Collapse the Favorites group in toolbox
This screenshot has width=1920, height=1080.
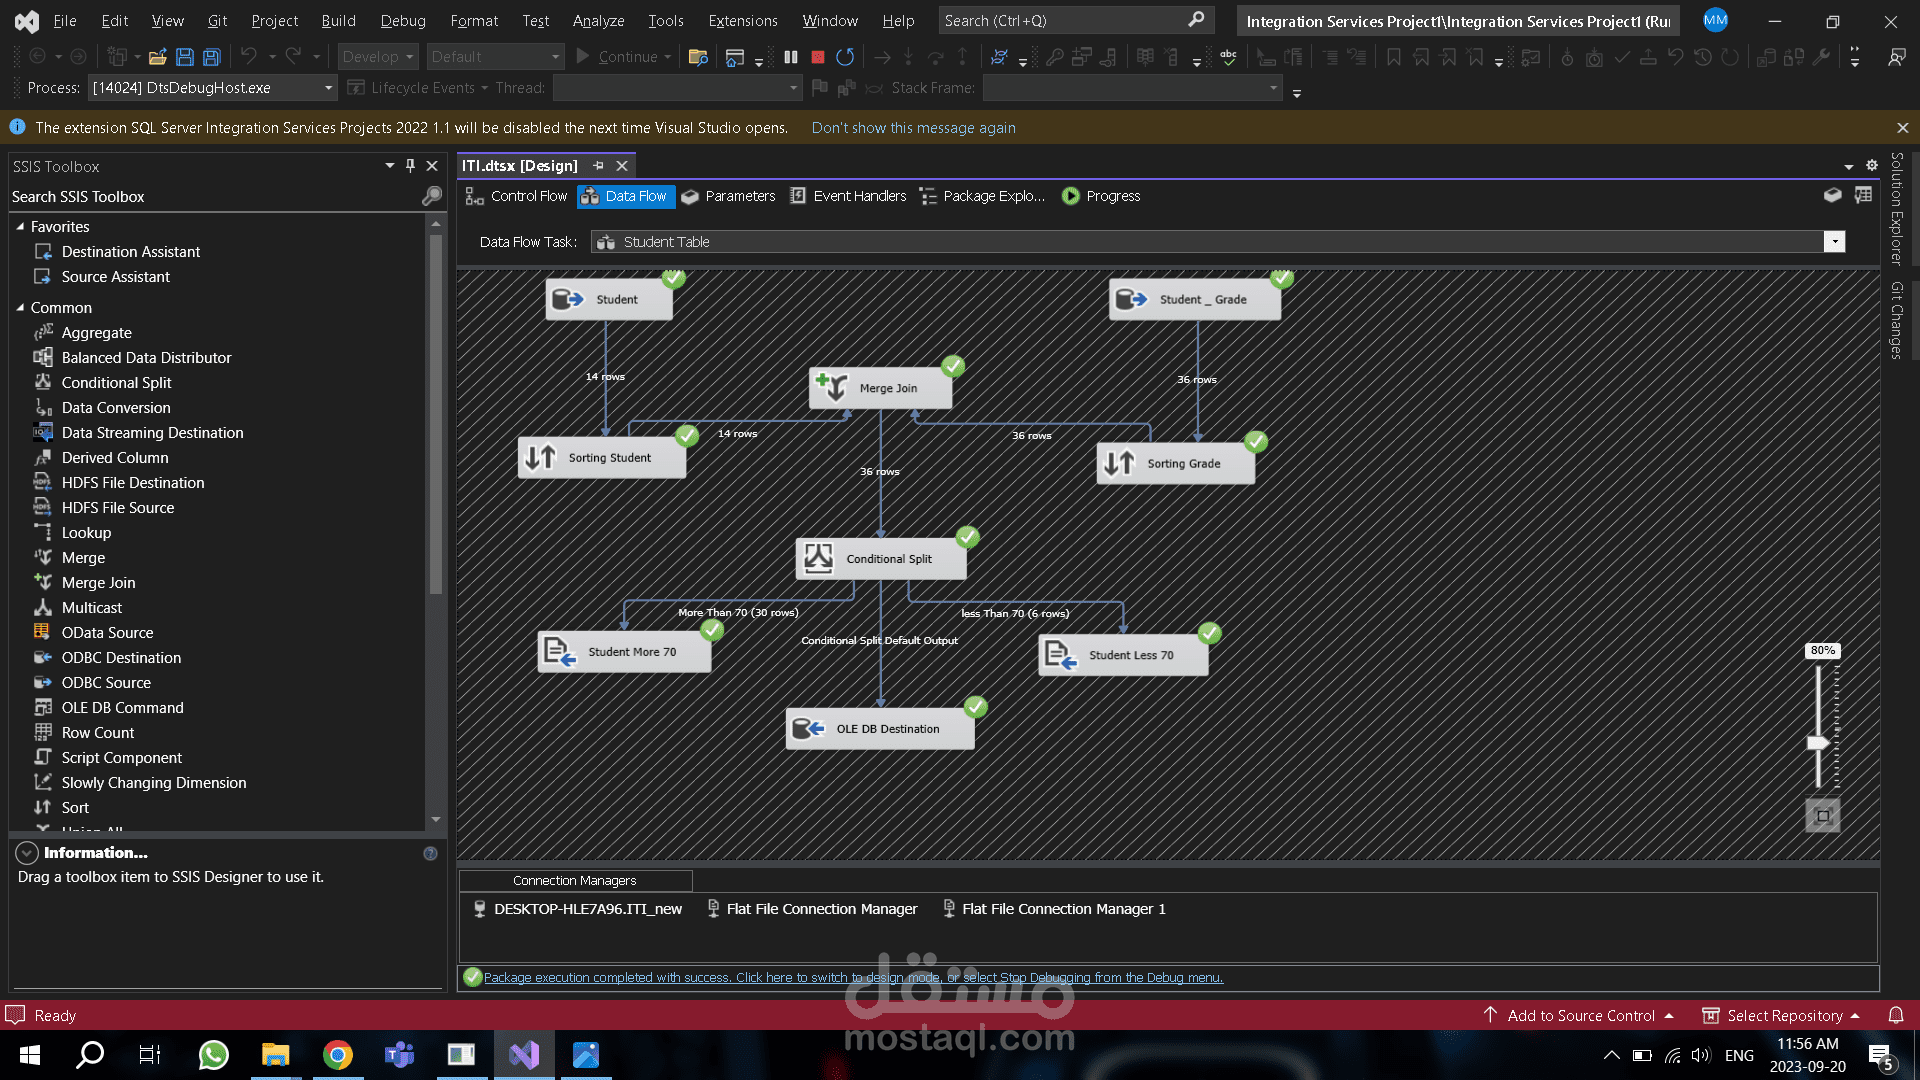(x=20, y=227)
